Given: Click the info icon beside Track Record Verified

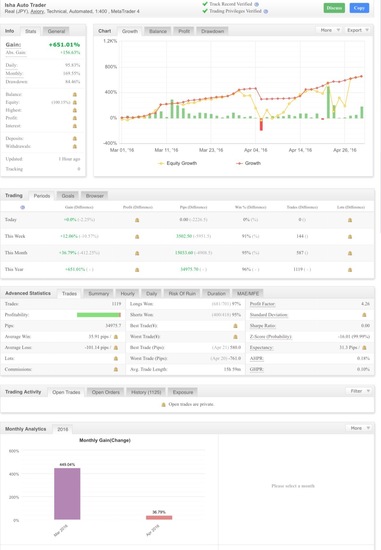Looking at the screenshot, I should coord(256,4).
